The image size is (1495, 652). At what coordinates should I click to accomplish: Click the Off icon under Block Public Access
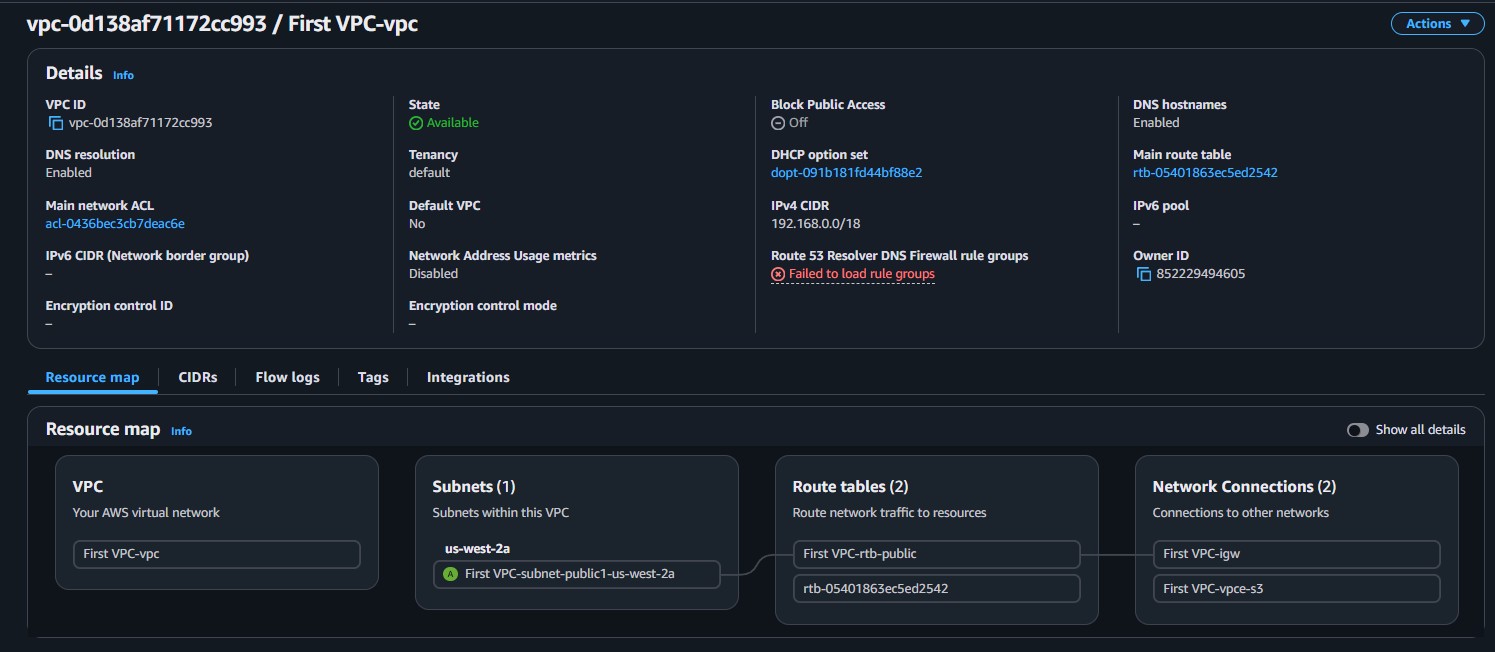pyautogui.click(x=777, y=122)
